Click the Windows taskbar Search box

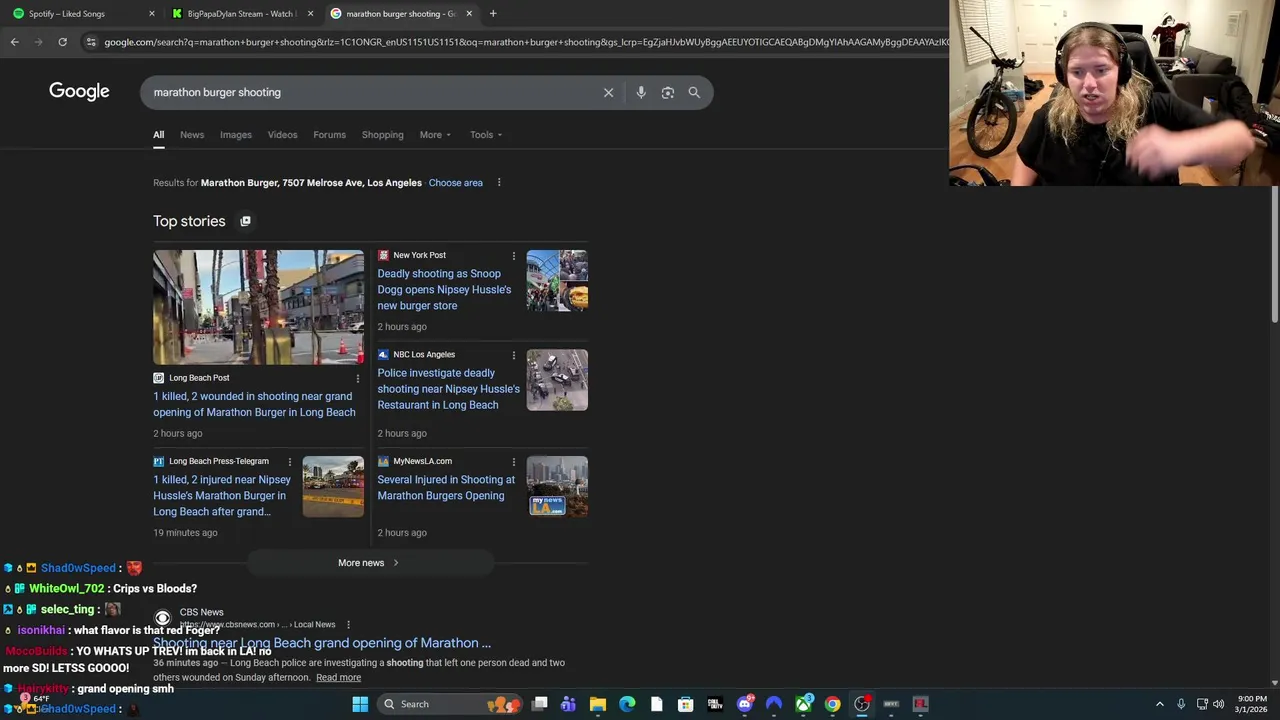tap(448, 704)
